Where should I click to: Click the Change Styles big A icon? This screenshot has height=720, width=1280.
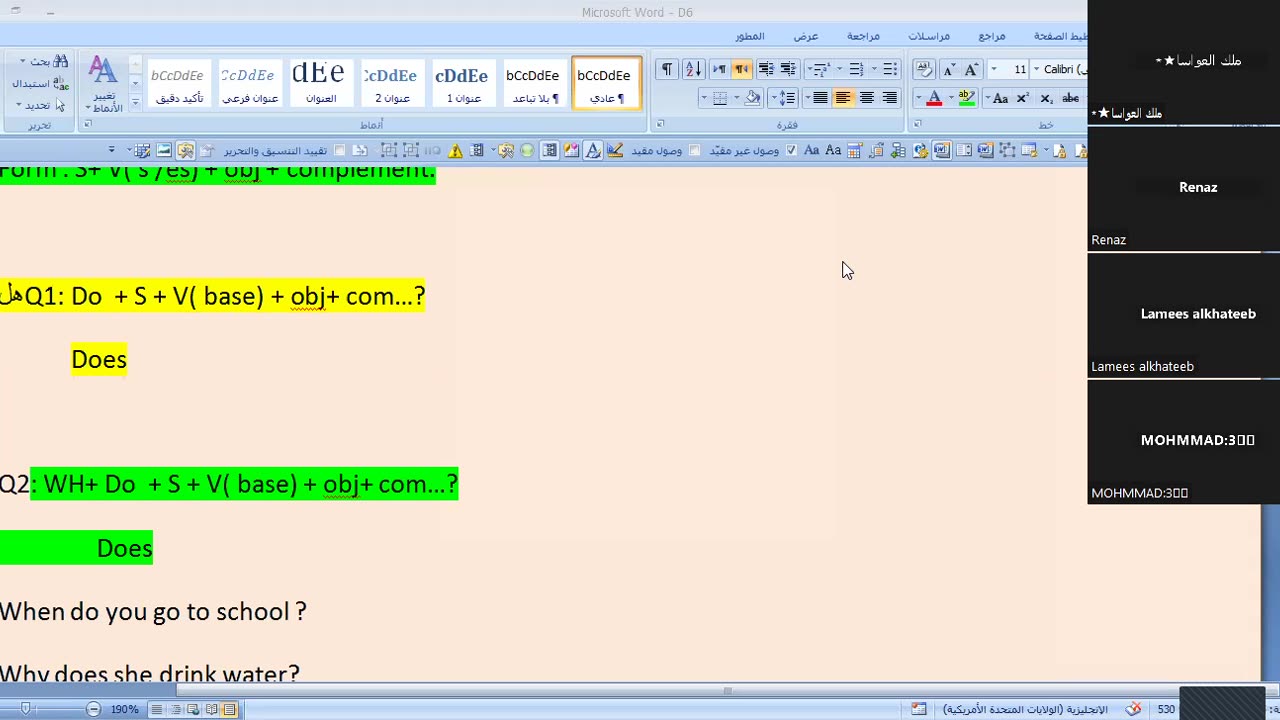[x=103, y=70]
